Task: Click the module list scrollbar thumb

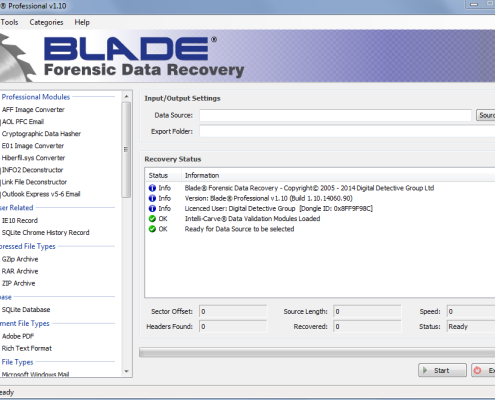Action: point(126,150)
